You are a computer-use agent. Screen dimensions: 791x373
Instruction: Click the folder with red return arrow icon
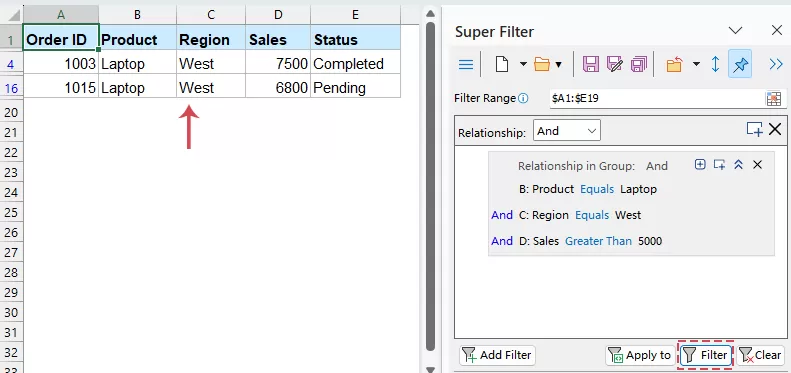coord(674,65)
